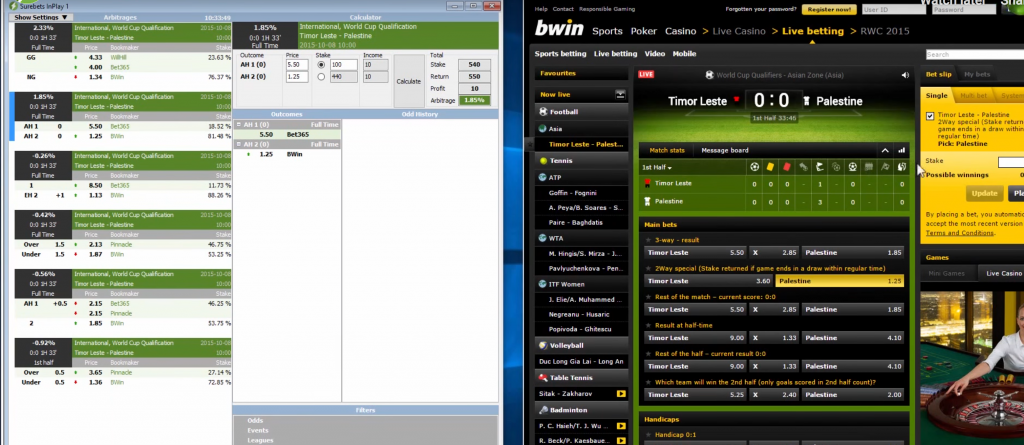Click the globe icon beside ITF Women

click(x=543, y=284)
